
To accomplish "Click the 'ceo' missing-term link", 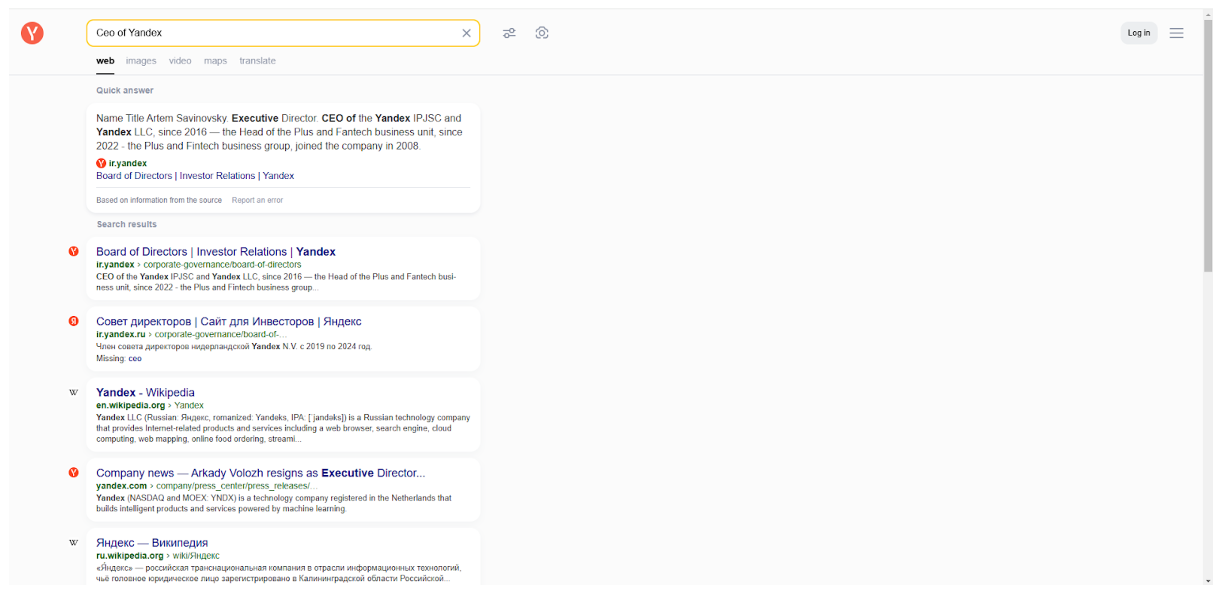I will (x=135, y=358).
